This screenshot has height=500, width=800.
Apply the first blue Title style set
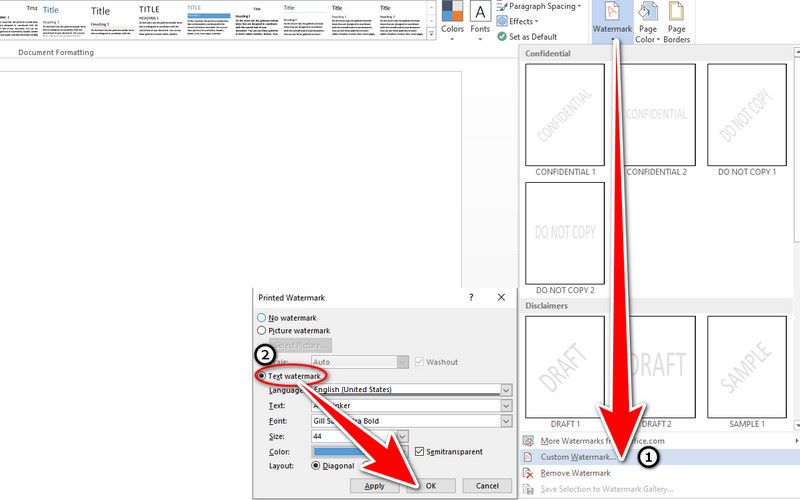62,20
